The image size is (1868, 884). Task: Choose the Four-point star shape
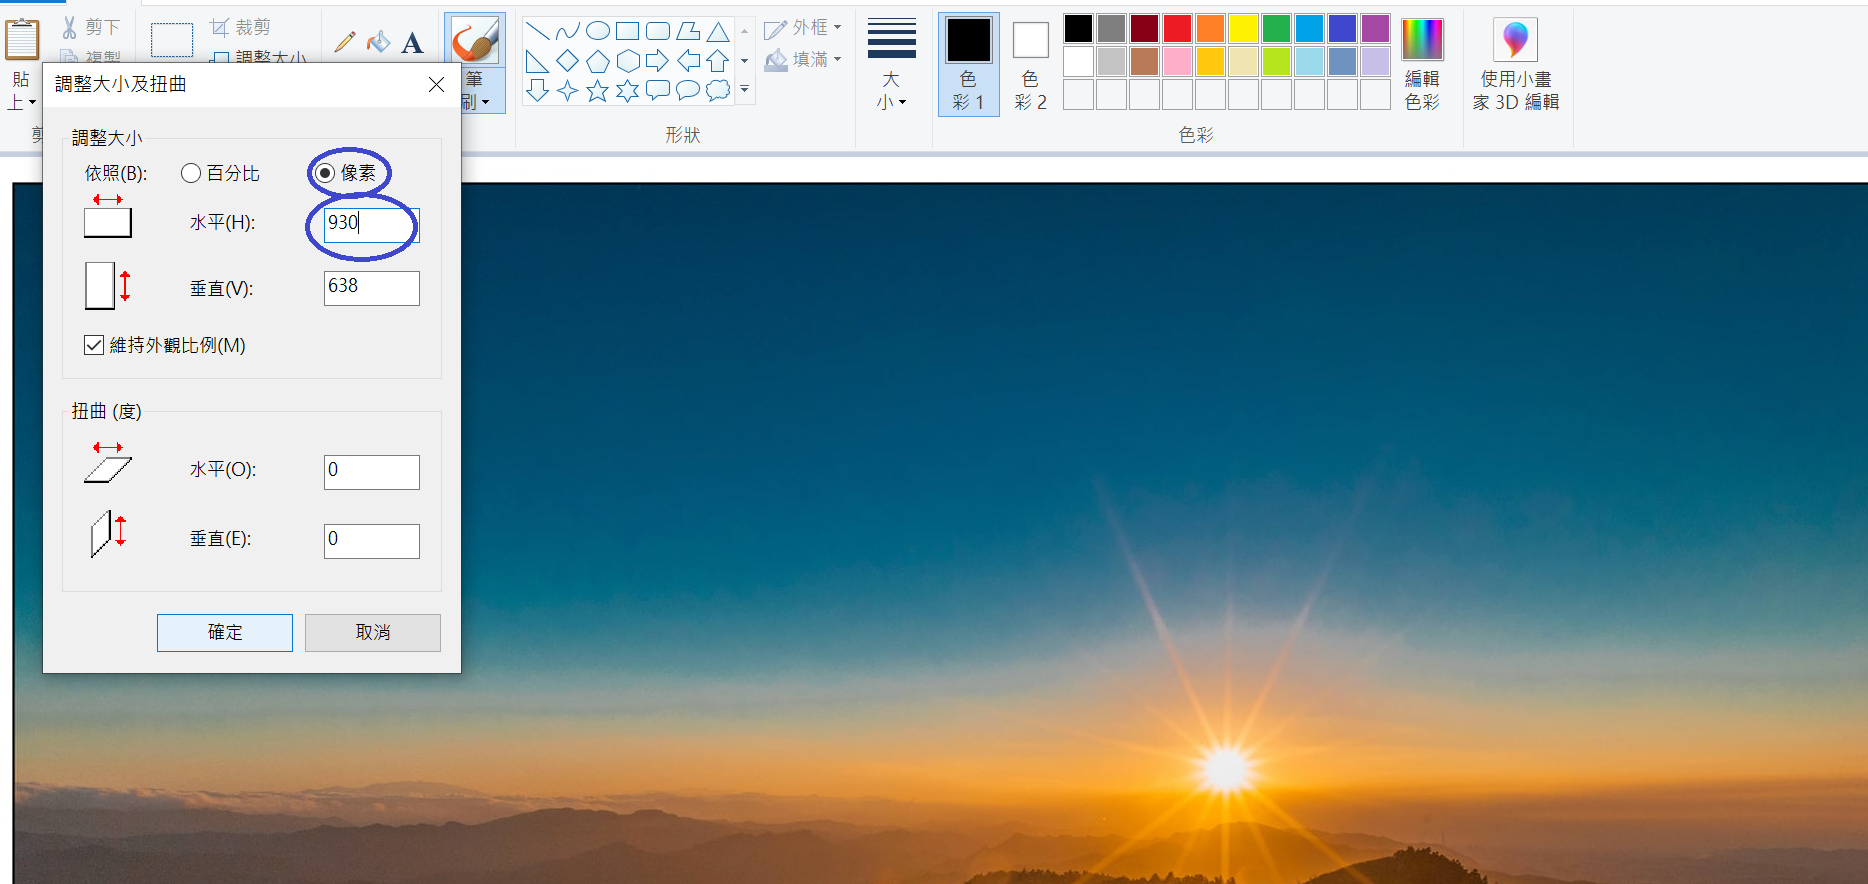[567, 91]
